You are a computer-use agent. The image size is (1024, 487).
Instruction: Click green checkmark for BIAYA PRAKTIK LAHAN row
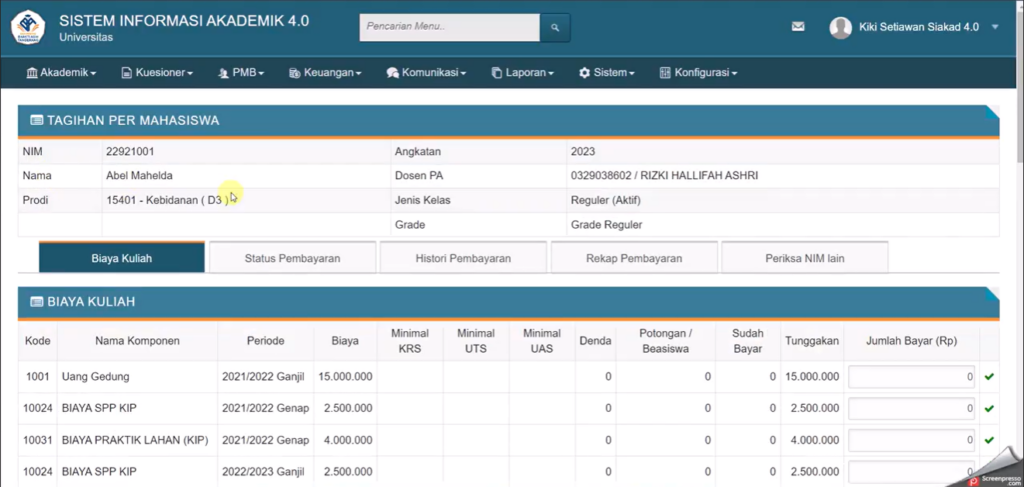pyautogui.click(x=989, y=440)
